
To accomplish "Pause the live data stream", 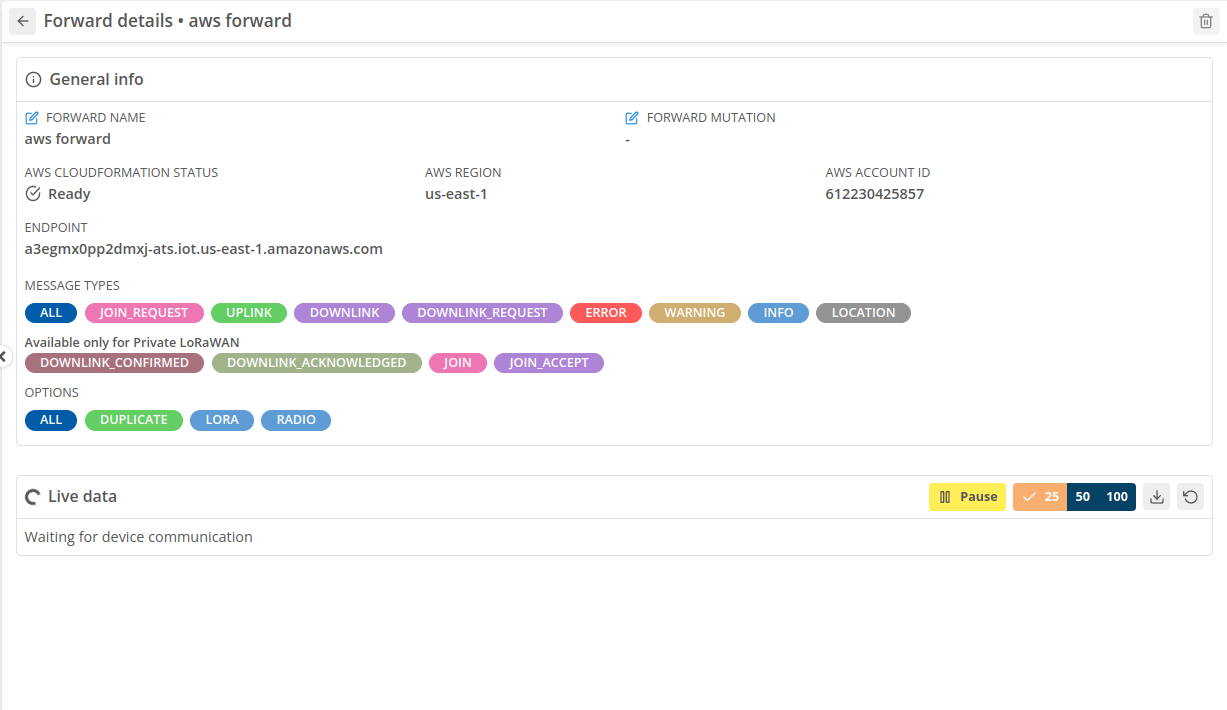I will (x=967, y=497).
